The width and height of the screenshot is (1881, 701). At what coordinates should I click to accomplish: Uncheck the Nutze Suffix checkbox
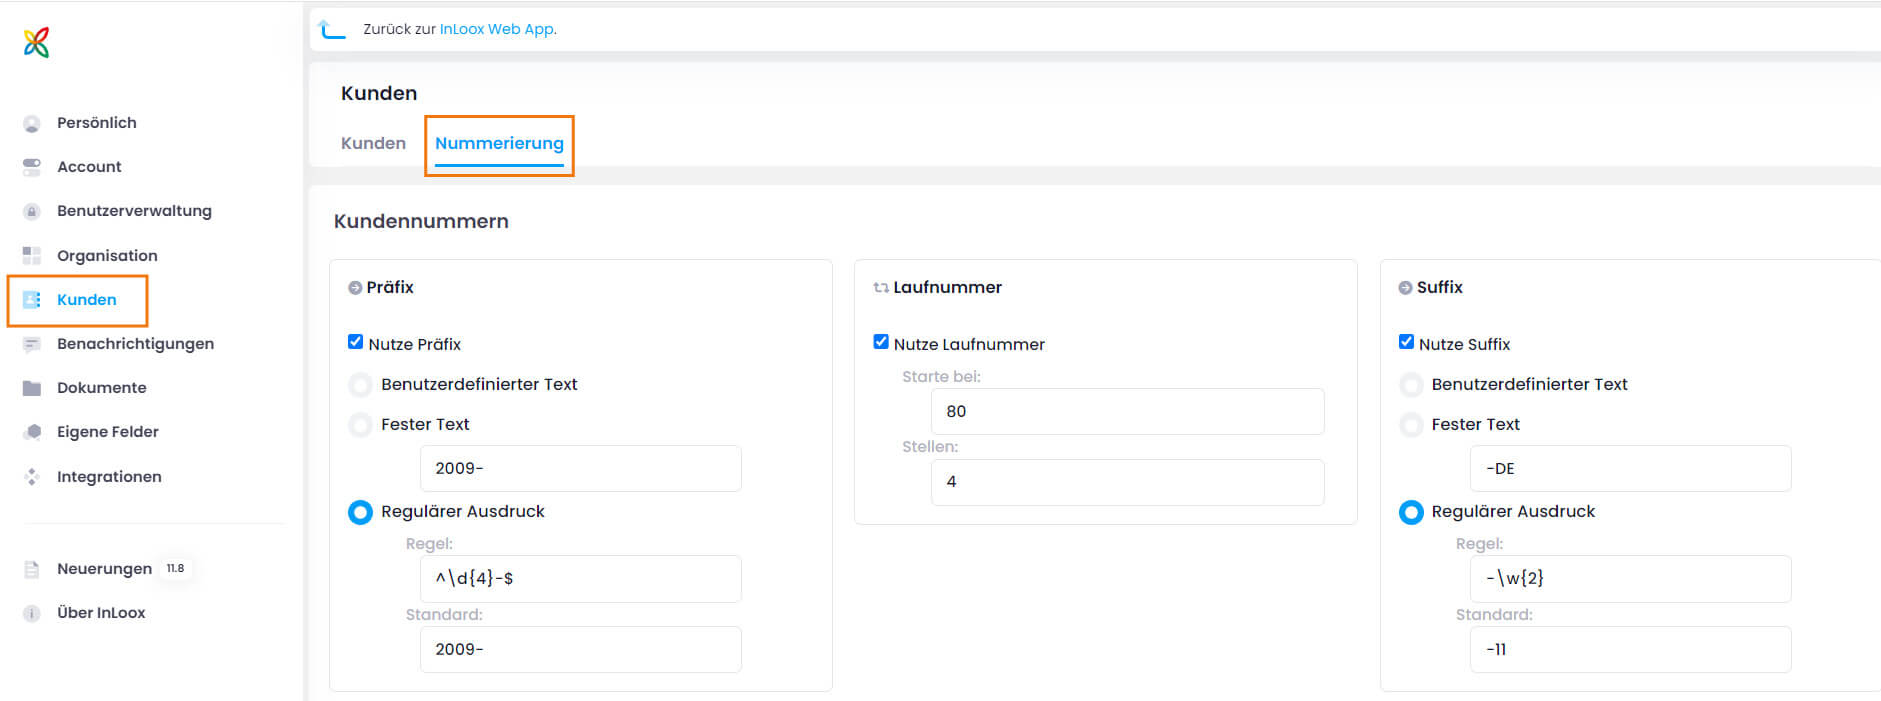click(x=1406, y=342)
